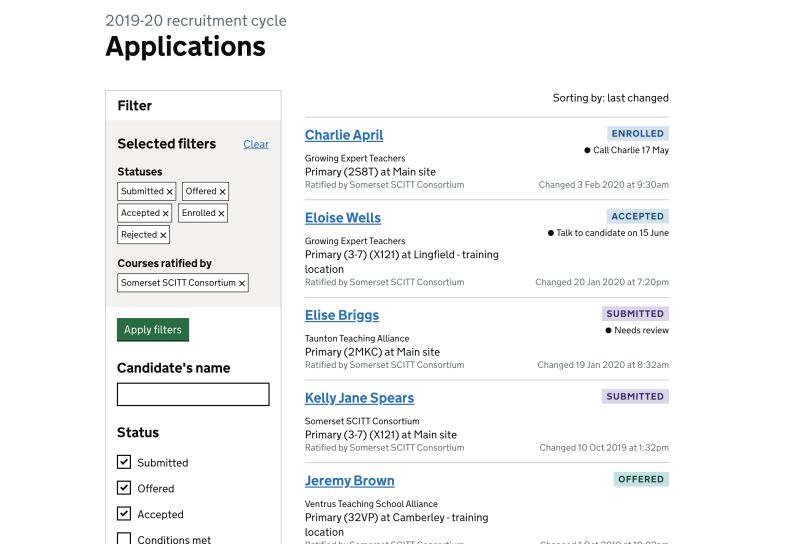Open Eloise Wells's application
Screen dimensions: 800x544
(343, 218)
